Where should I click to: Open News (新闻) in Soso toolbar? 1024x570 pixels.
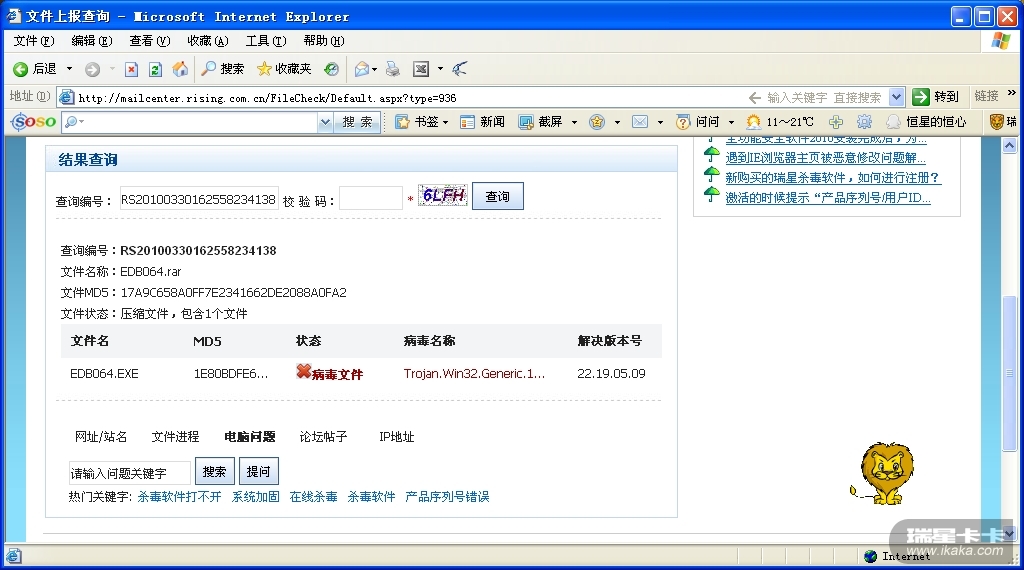pyautogui.click(x=483, y=121)
